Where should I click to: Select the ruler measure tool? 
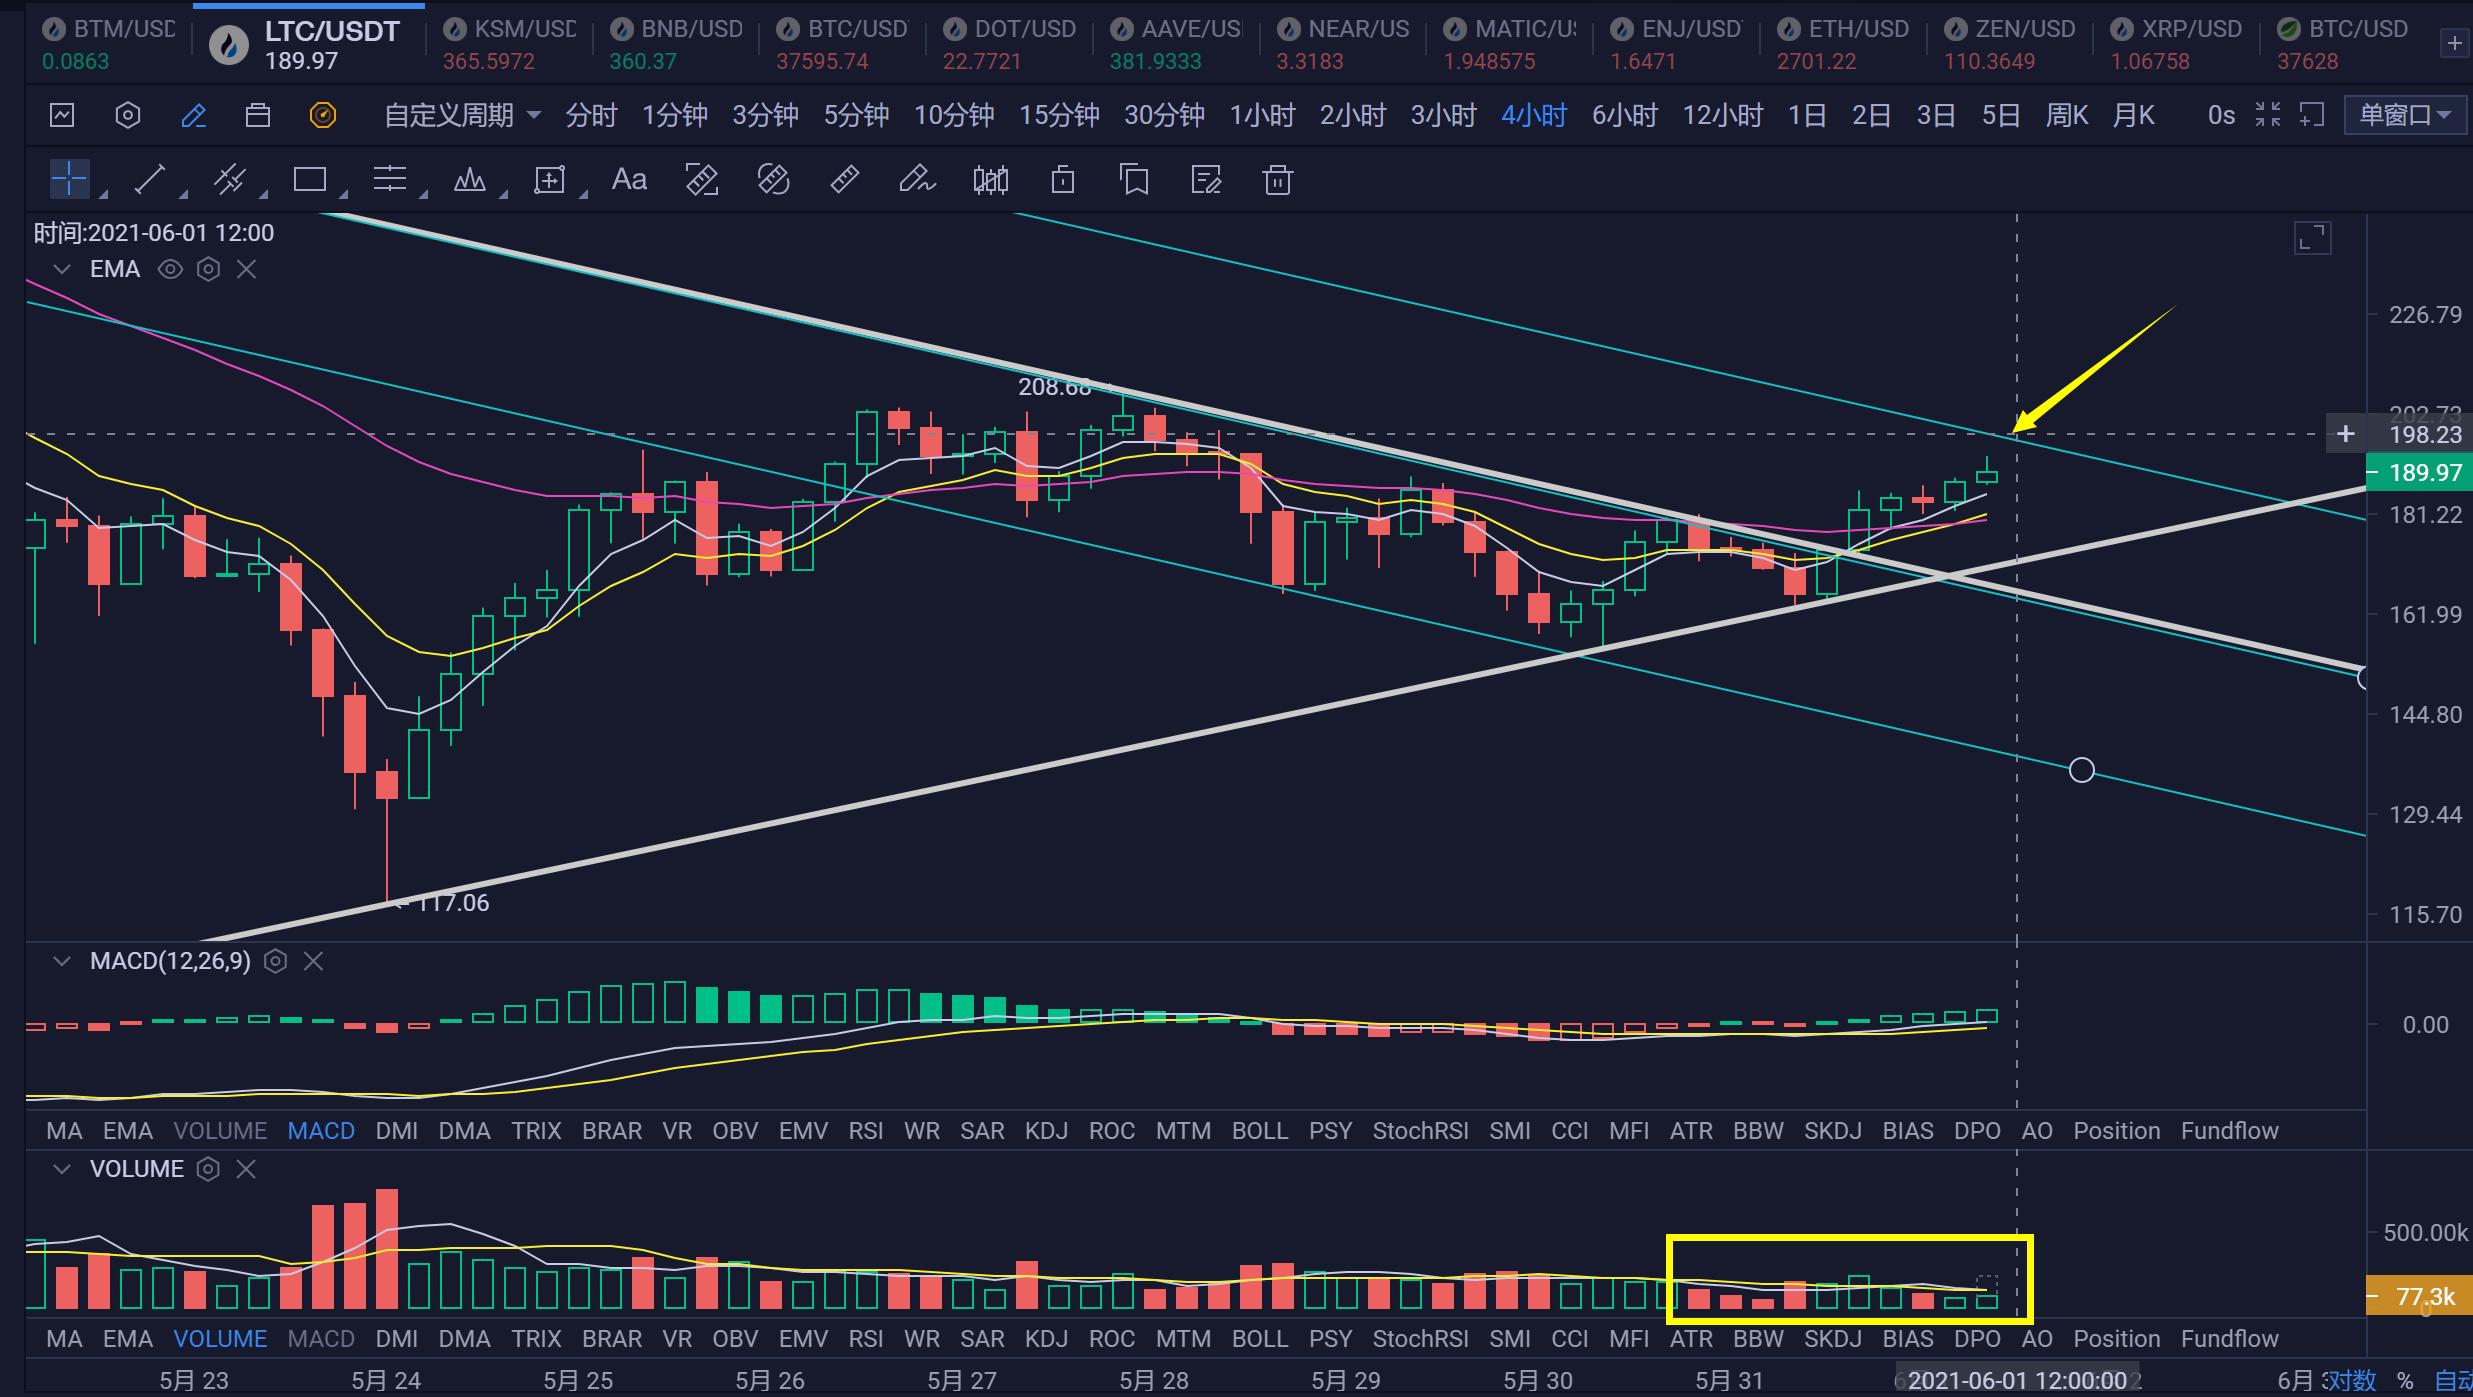coord(844,180)
